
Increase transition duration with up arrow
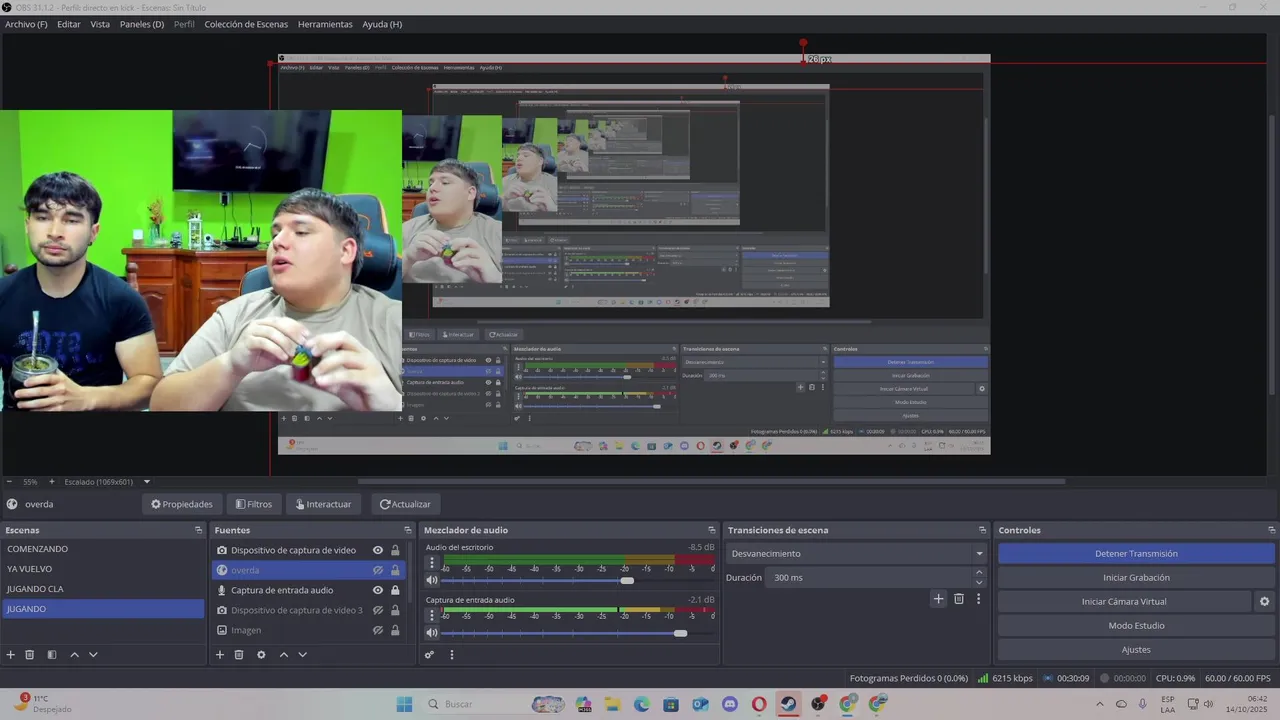tap(979, 573)
